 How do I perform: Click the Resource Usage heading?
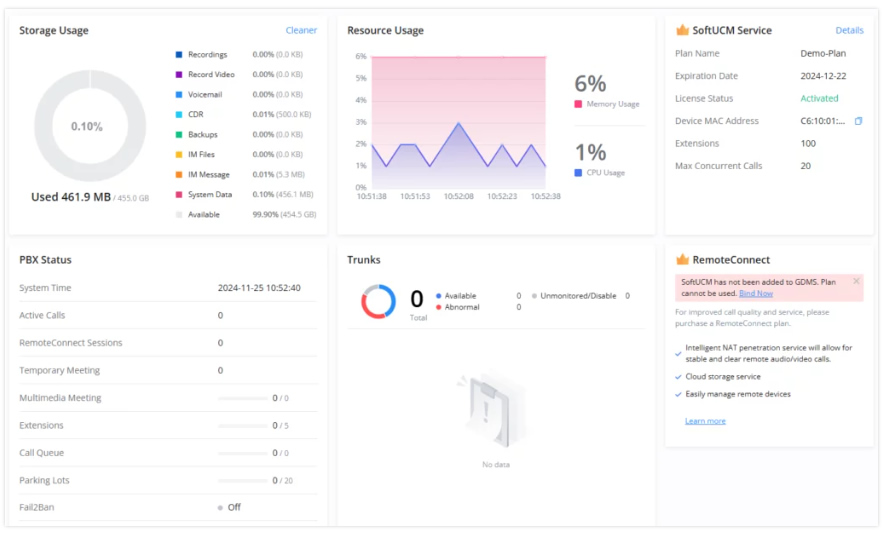pyautogui.click(x=385, y=30)
